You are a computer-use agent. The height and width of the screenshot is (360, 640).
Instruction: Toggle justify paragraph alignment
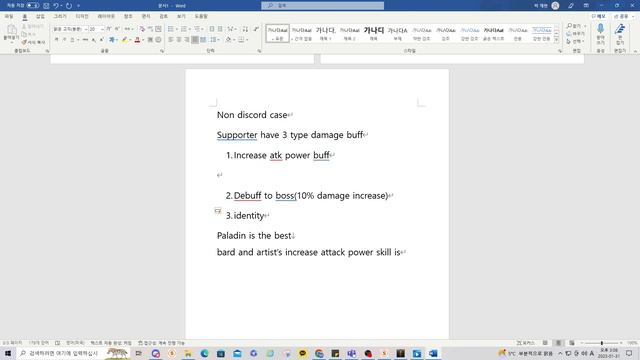(x=195, y=40)
